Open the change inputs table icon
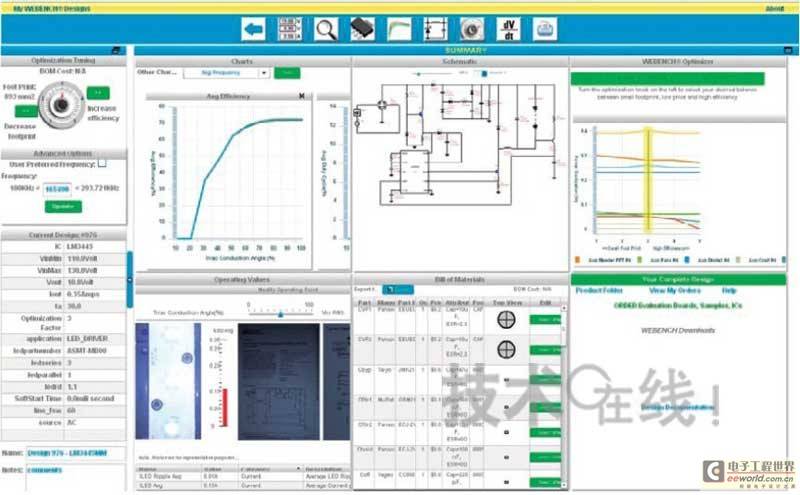 click(289, 29)
